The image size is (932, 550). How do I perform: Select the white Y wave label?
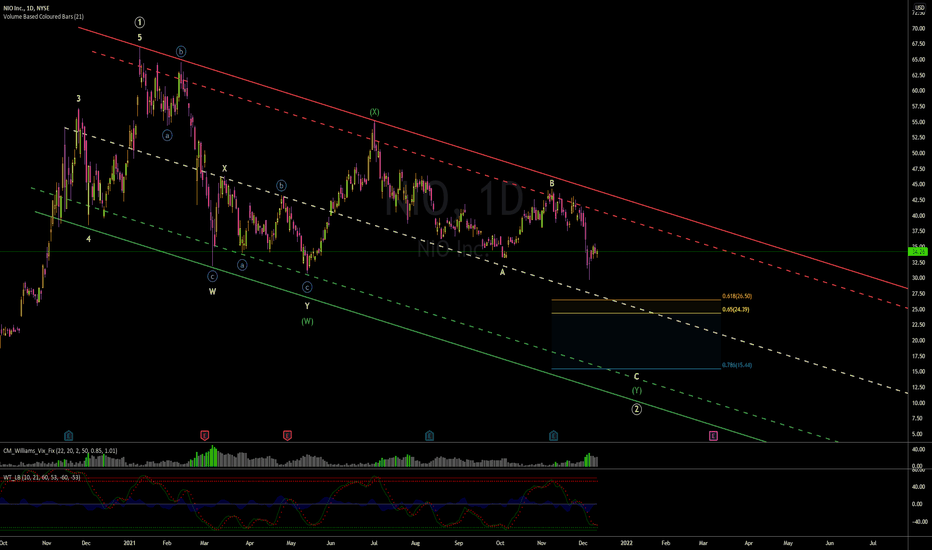click(x=307, y=306)
